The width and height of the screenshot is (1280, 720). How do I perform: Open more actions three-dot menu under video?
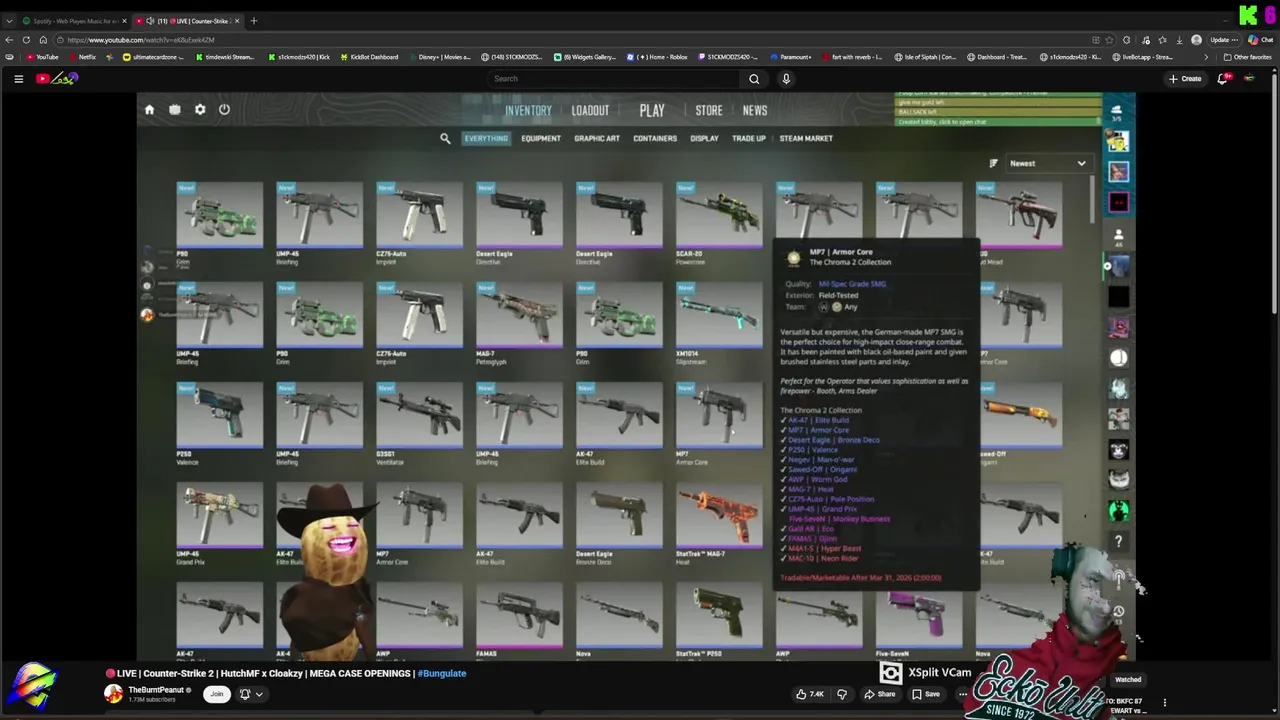(x=963, y=694)
